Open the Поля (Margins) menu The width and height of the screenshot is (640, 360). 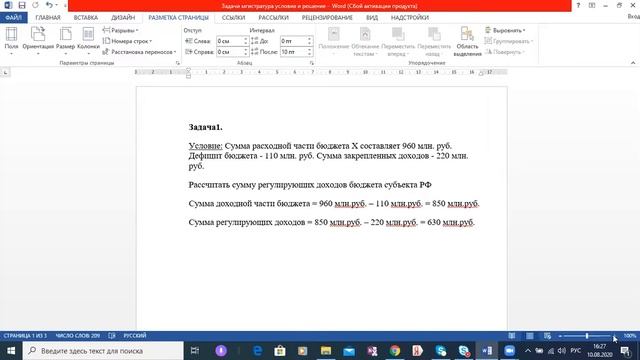(x=11, y=41)
